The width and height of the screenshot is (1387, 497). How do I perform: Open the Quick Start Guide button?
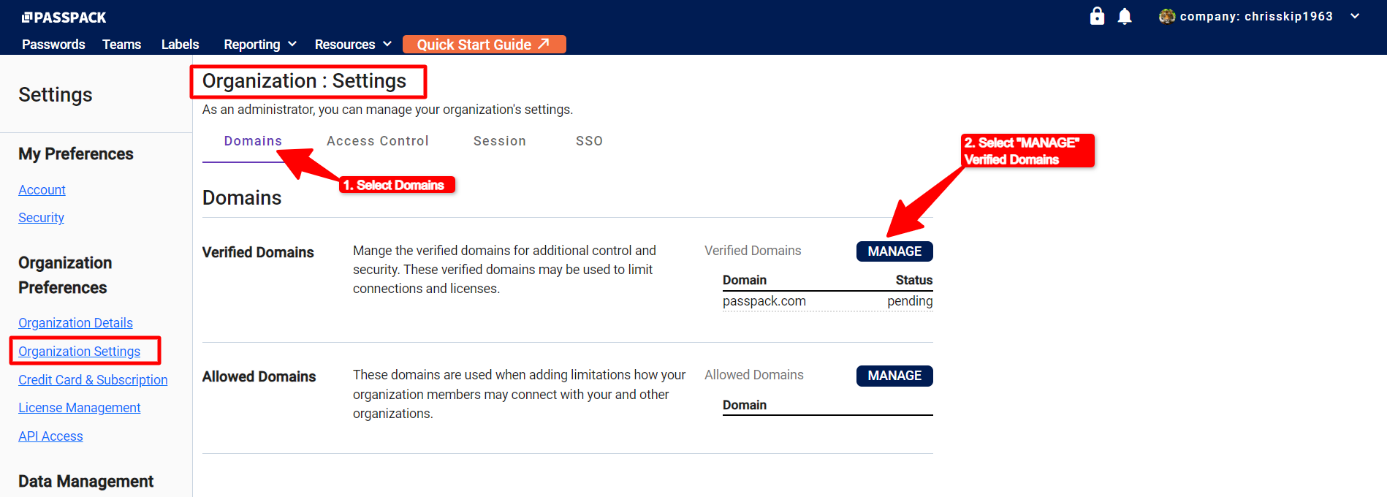click(484, 44)
